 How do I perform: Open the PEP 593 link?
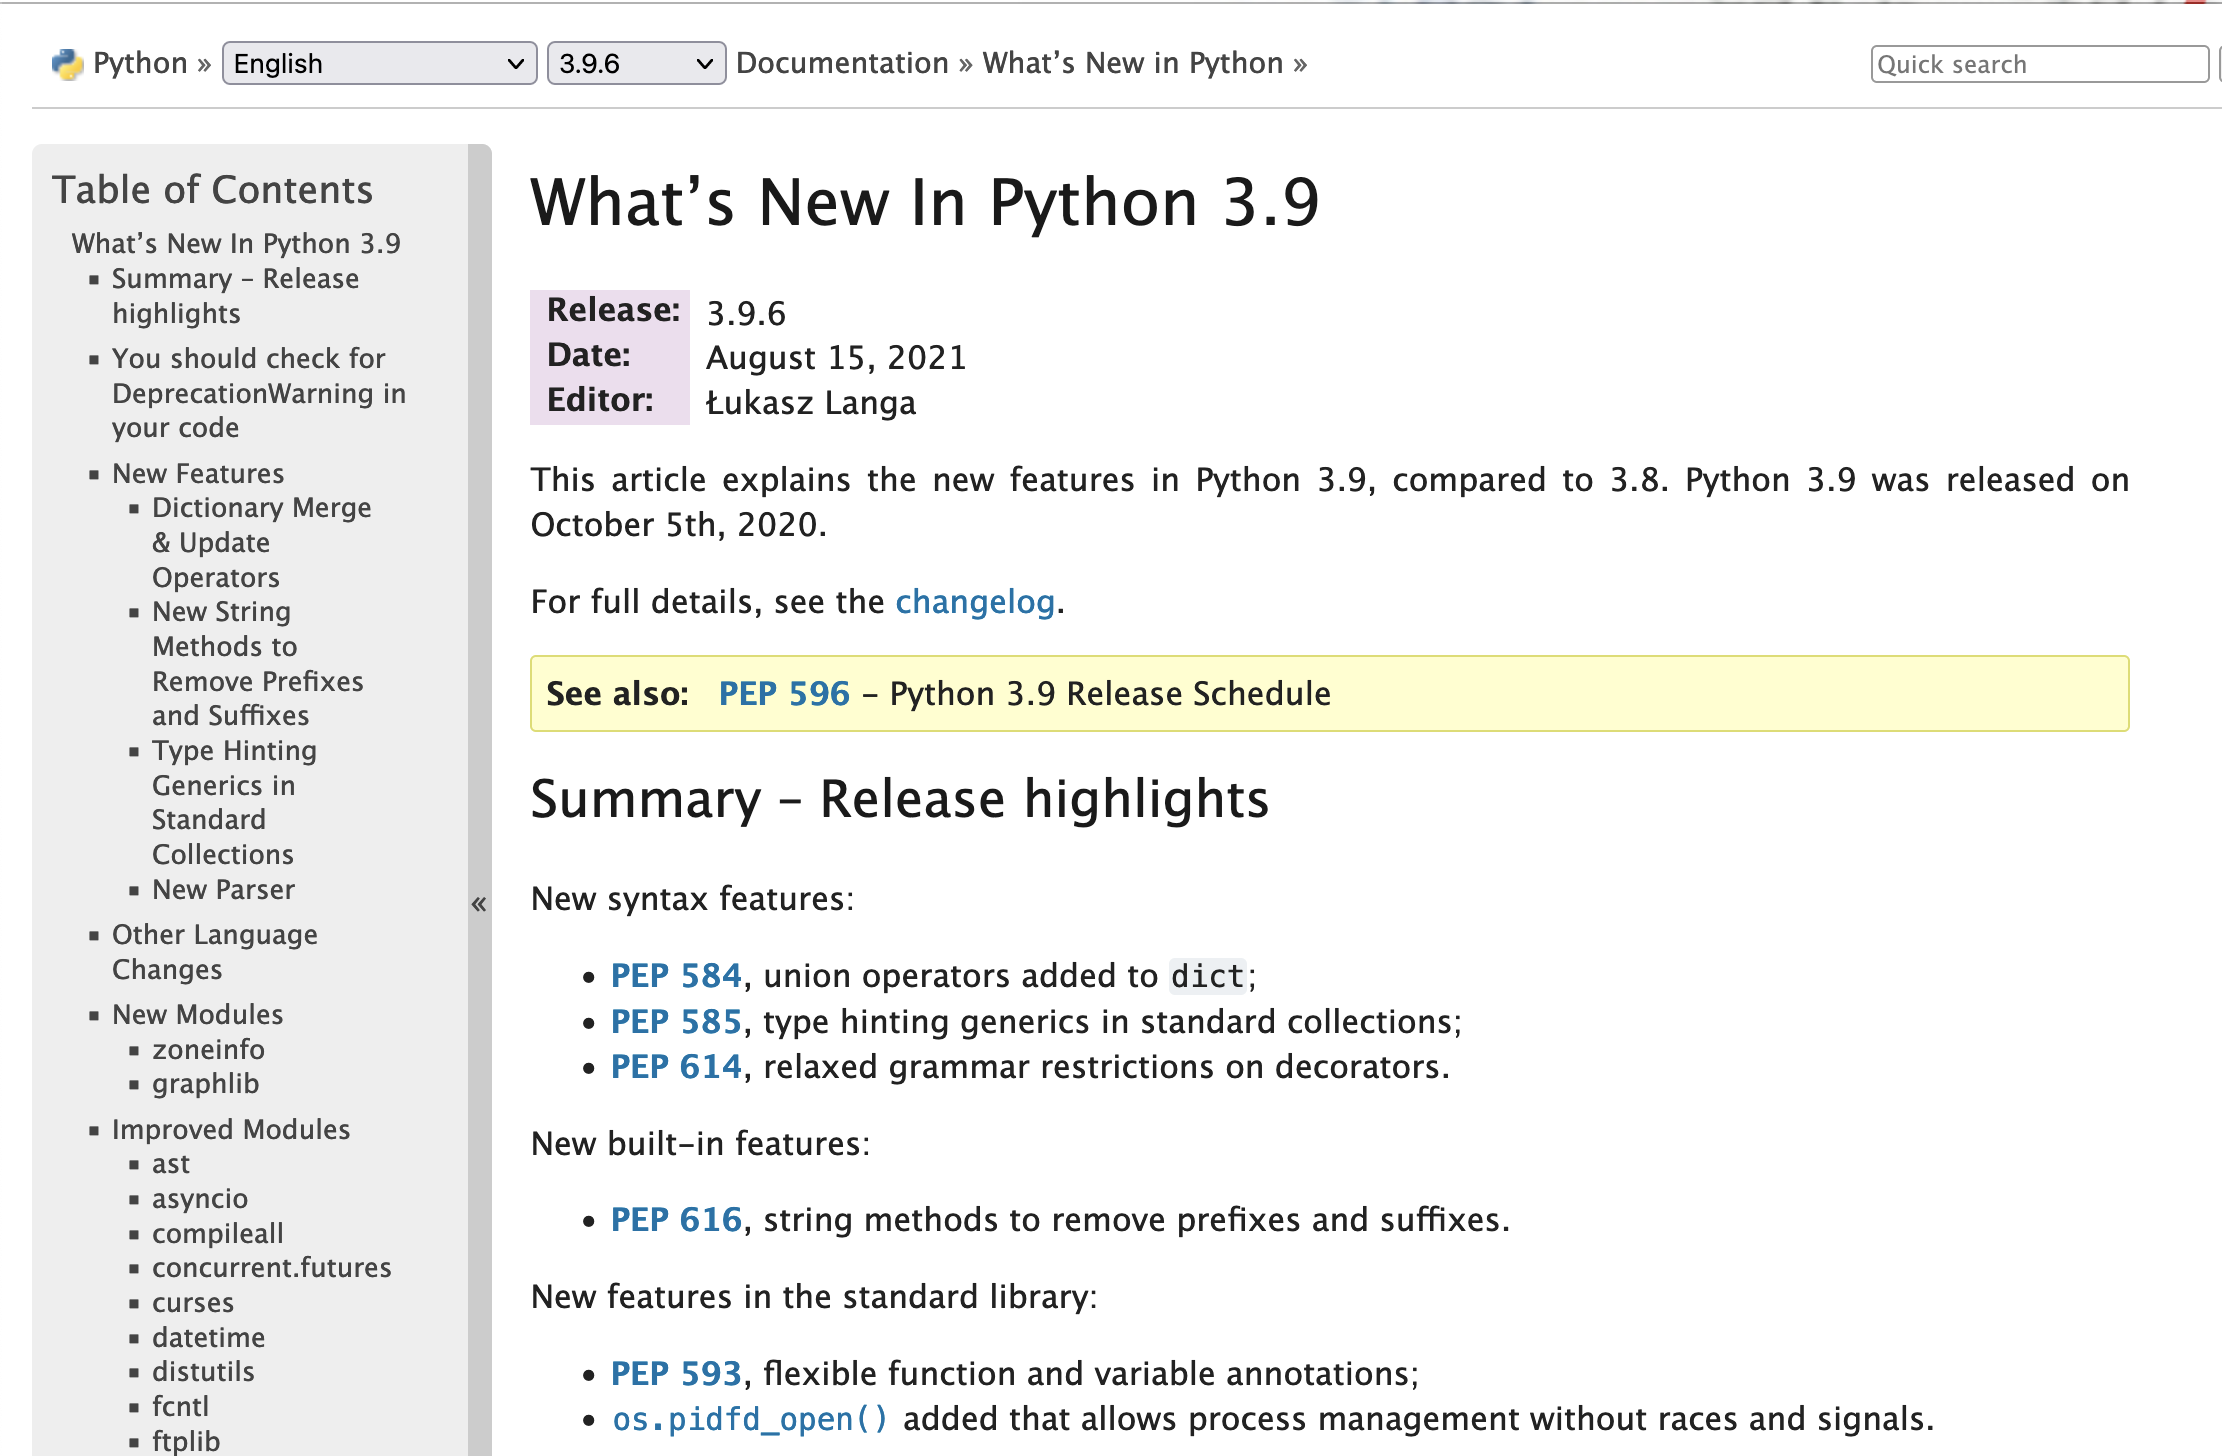coord(676,1374)
